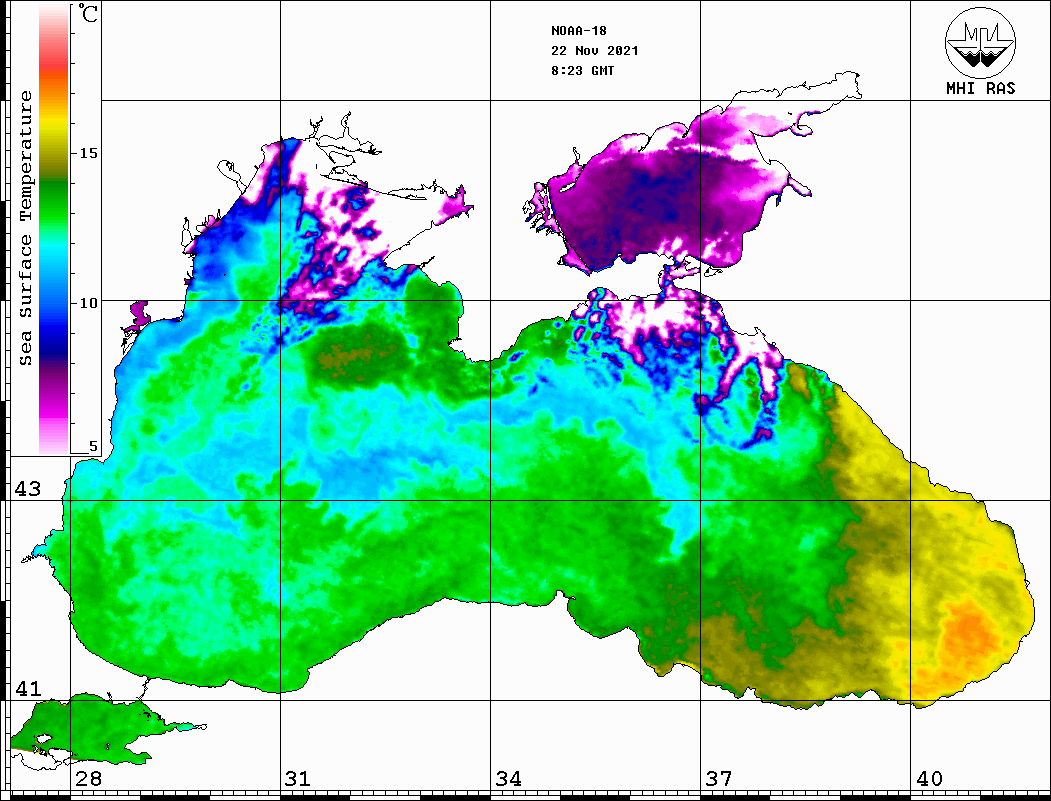Click the '5' tick on temperature scale
1051x801 pixels.
tap(93, 446)
